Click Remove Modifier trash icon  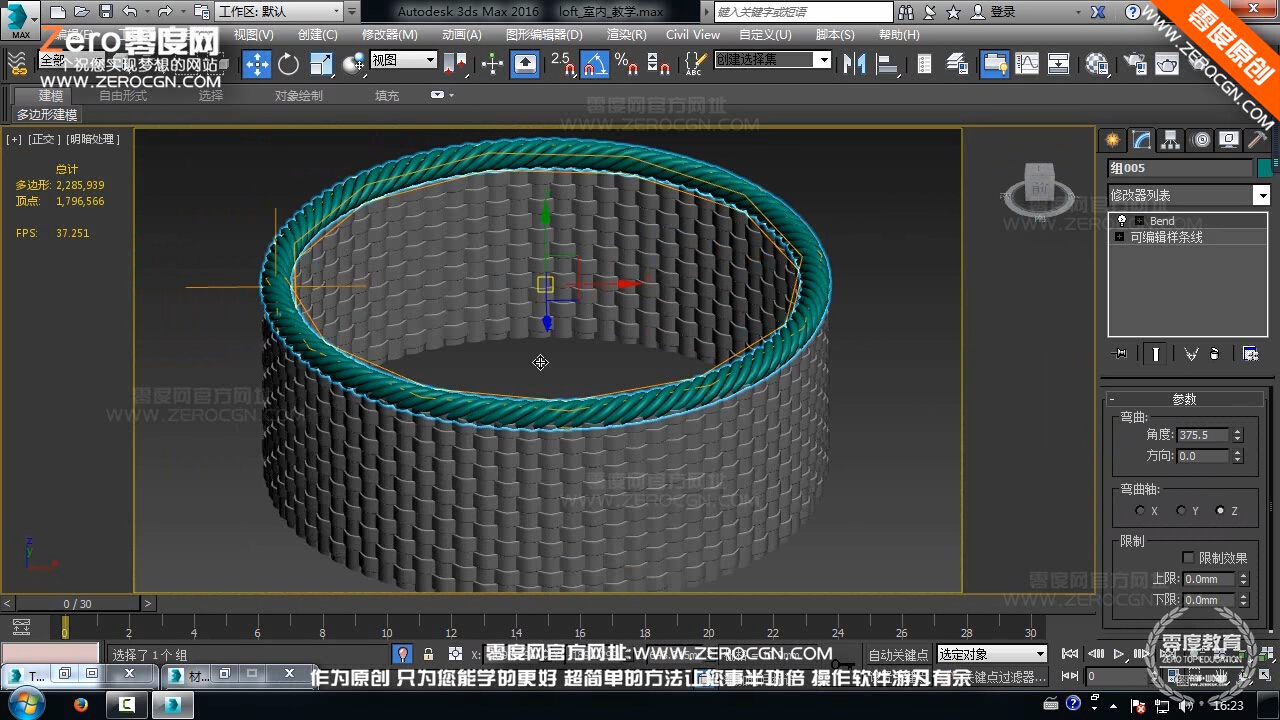(1214, 354)
